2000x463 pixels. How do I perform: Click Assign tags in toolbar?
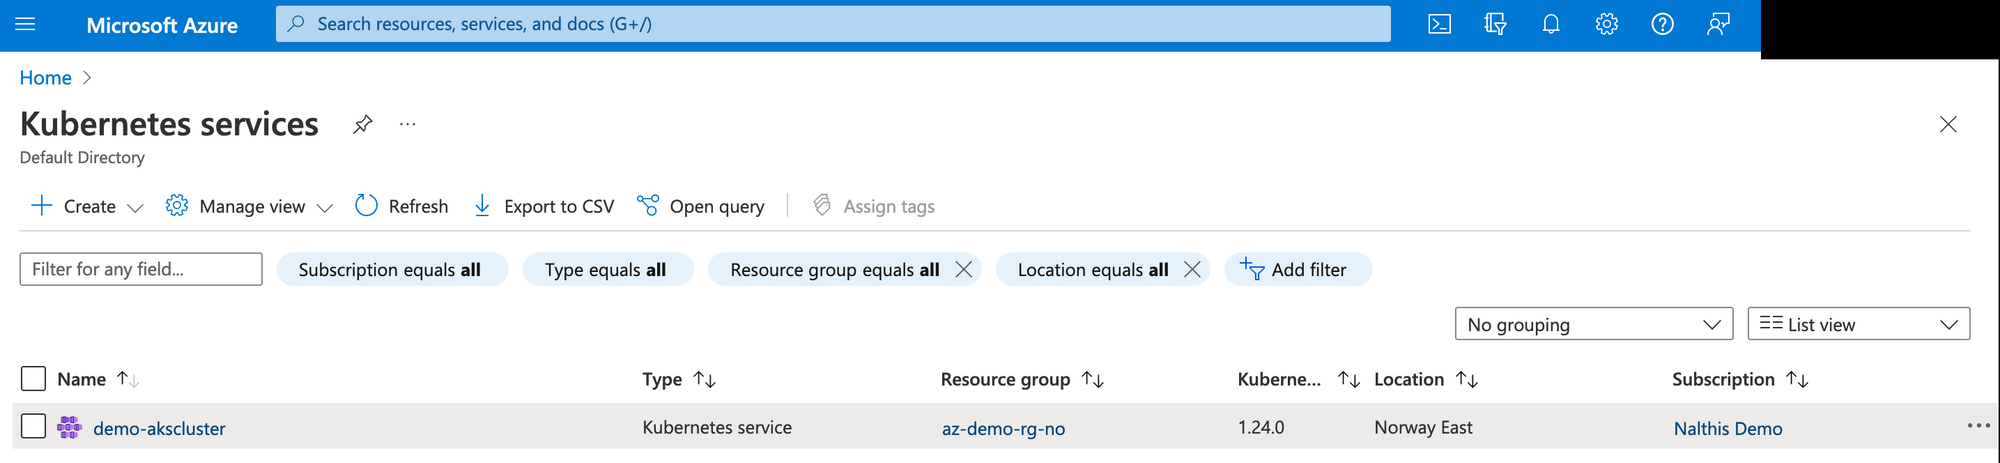pos(874,206)
